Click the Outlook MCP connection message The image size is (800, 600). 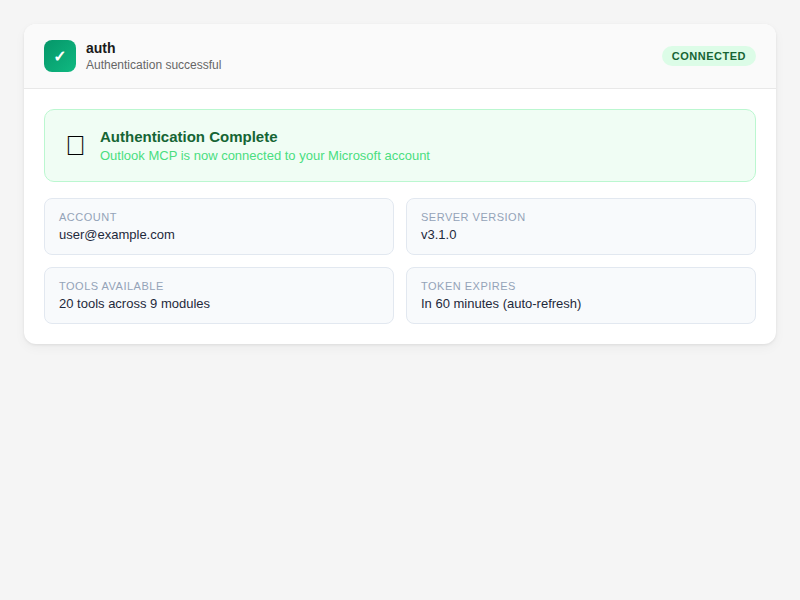(265, 156)
